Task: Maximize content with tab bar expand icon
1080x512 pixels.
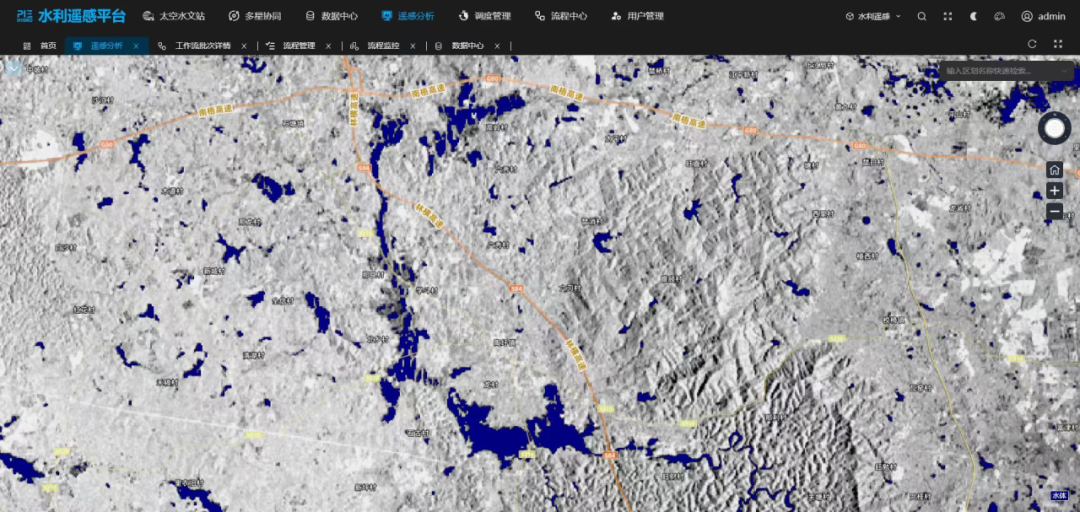Action: 1058,44
